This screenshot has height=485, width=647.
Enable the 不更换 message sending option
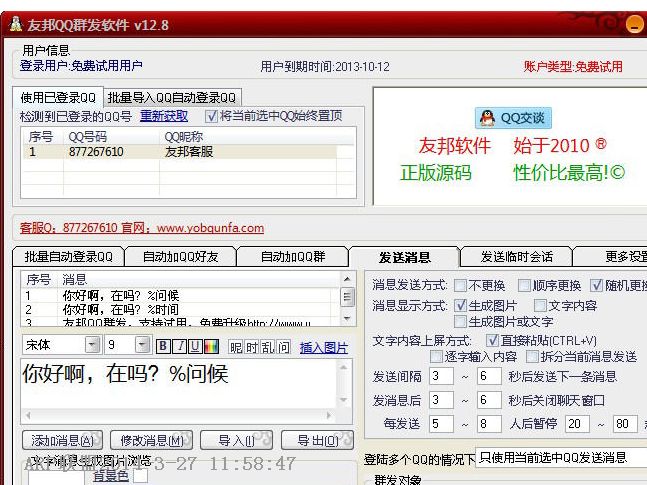point(461,285)
